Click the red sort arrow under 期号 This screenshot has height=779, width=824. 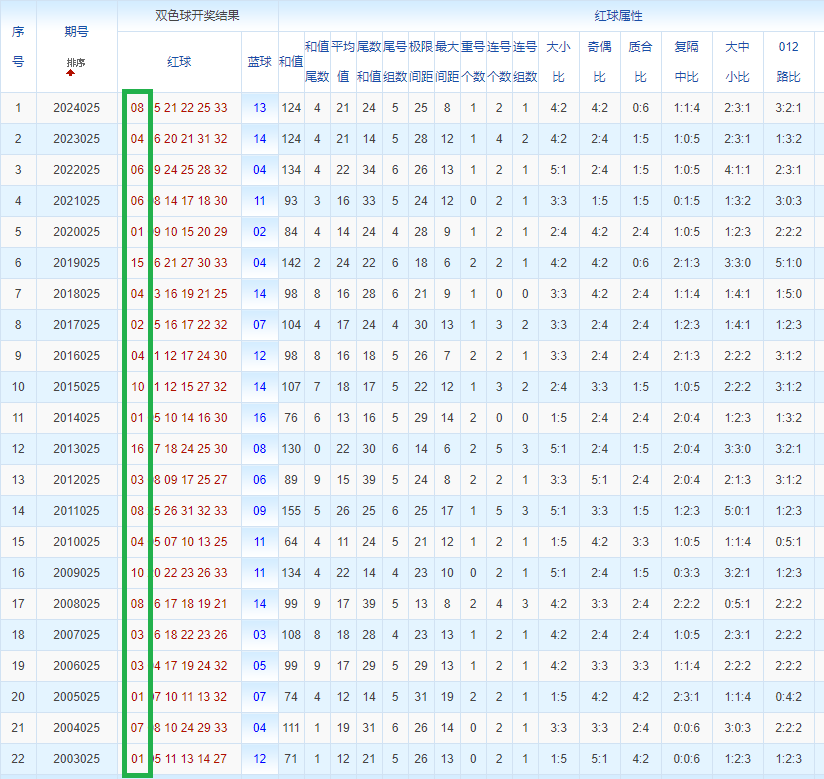pyautogui.click(x=70, y=73)
